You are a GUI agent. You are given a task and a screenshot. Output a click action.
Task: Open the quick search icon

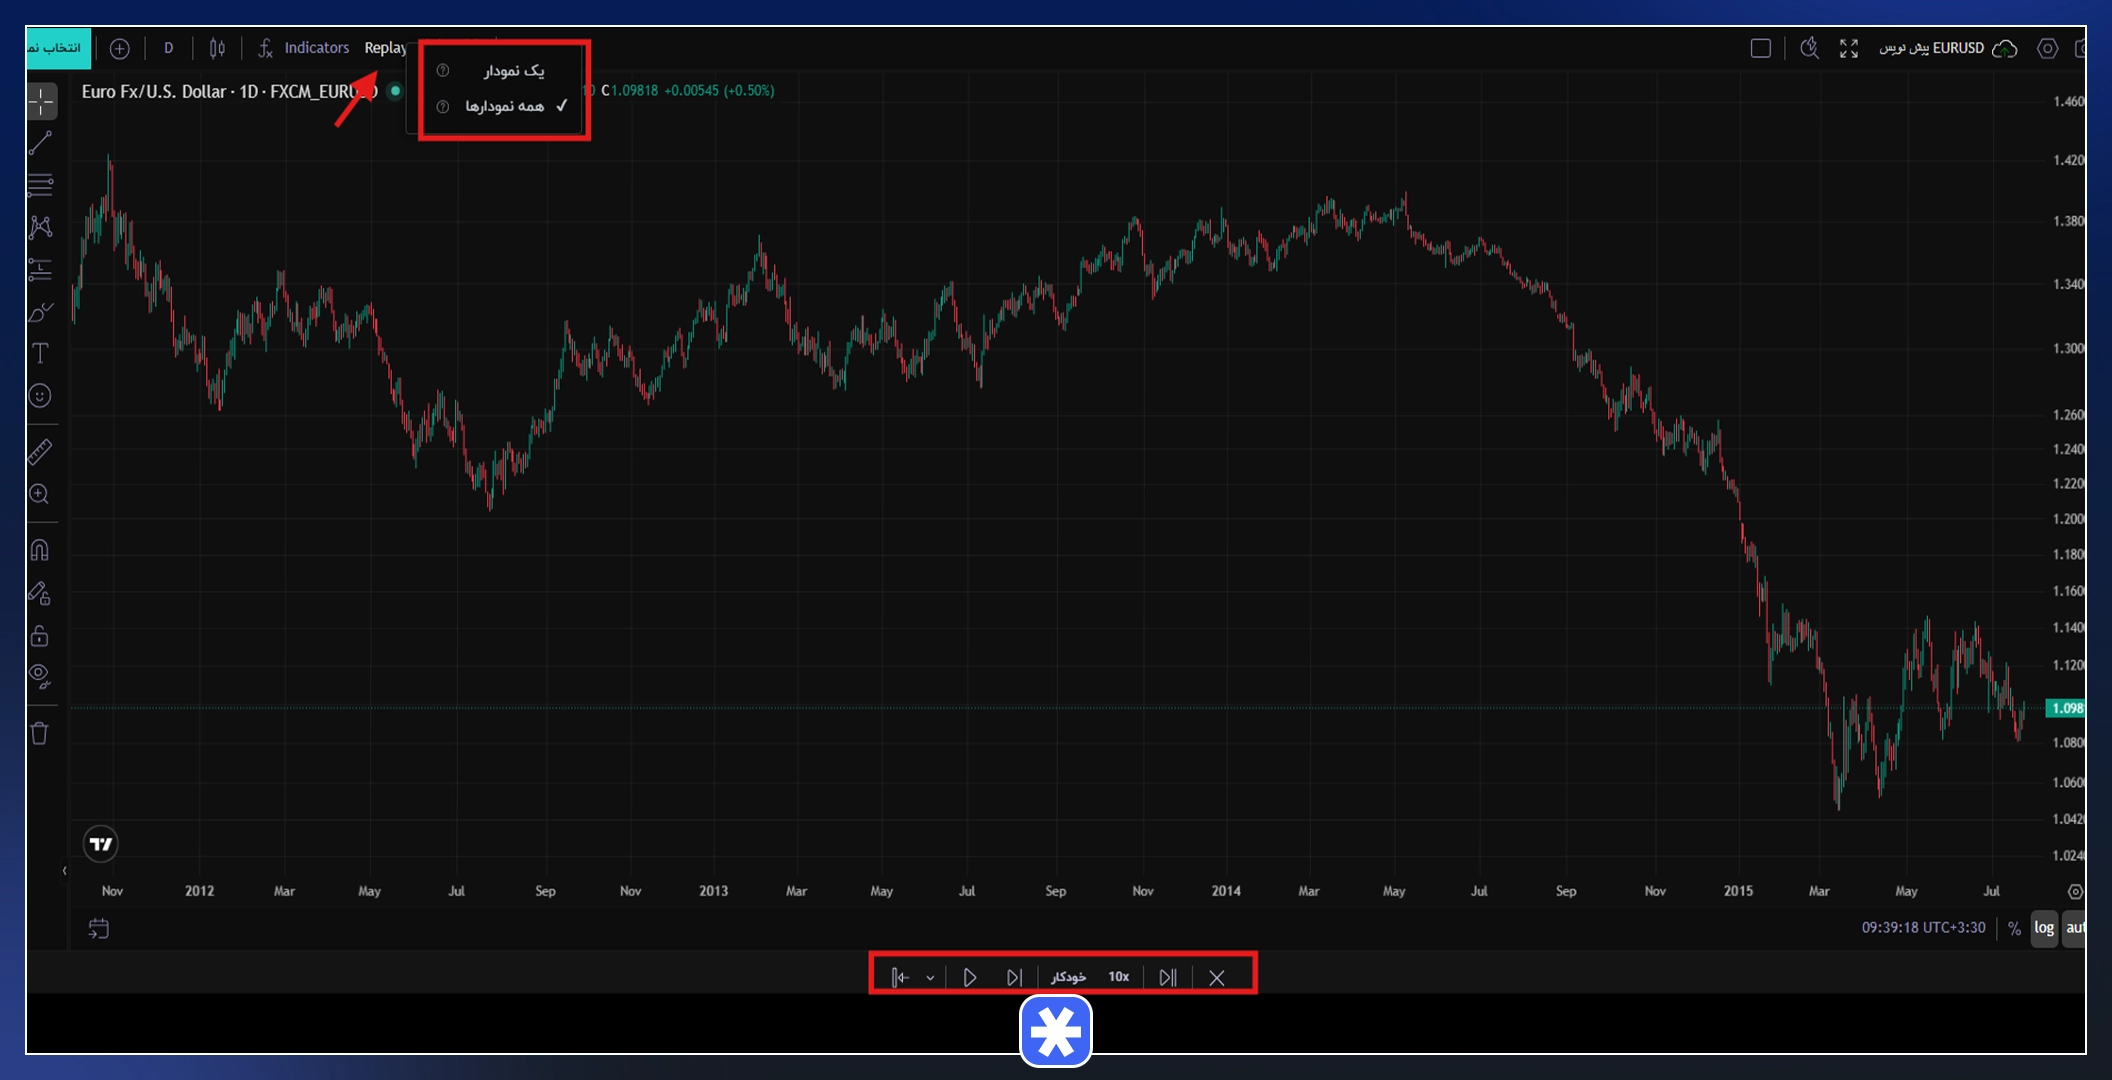pos(1809,48)
